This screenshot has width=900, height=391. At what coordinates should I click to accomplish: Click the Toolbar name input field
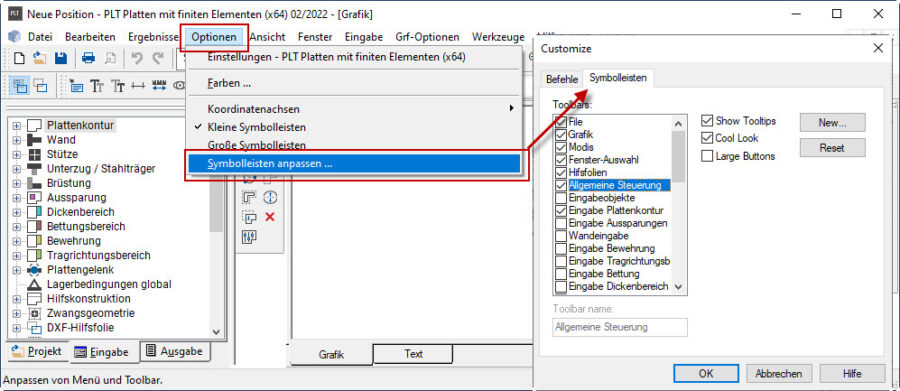(620, 327)
